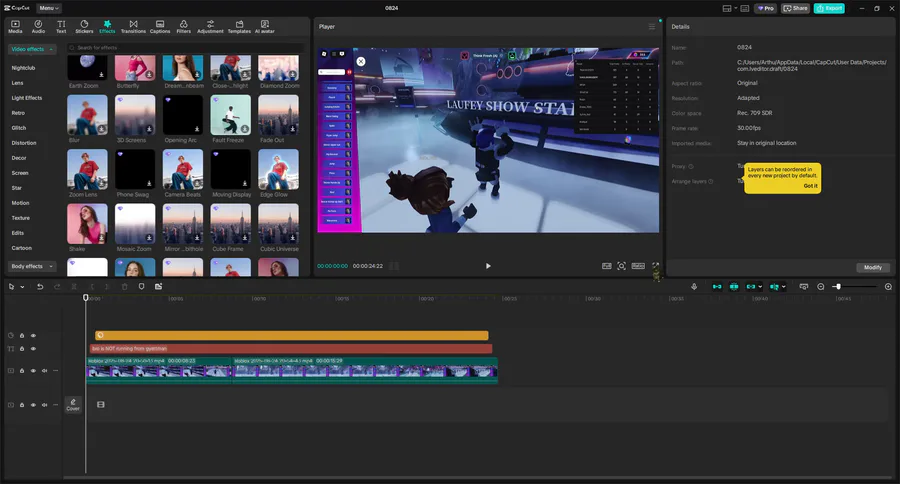The image size is (900, 484).
Task: Select the Blur effect thumbnail
Action: (x=87, y=115)
